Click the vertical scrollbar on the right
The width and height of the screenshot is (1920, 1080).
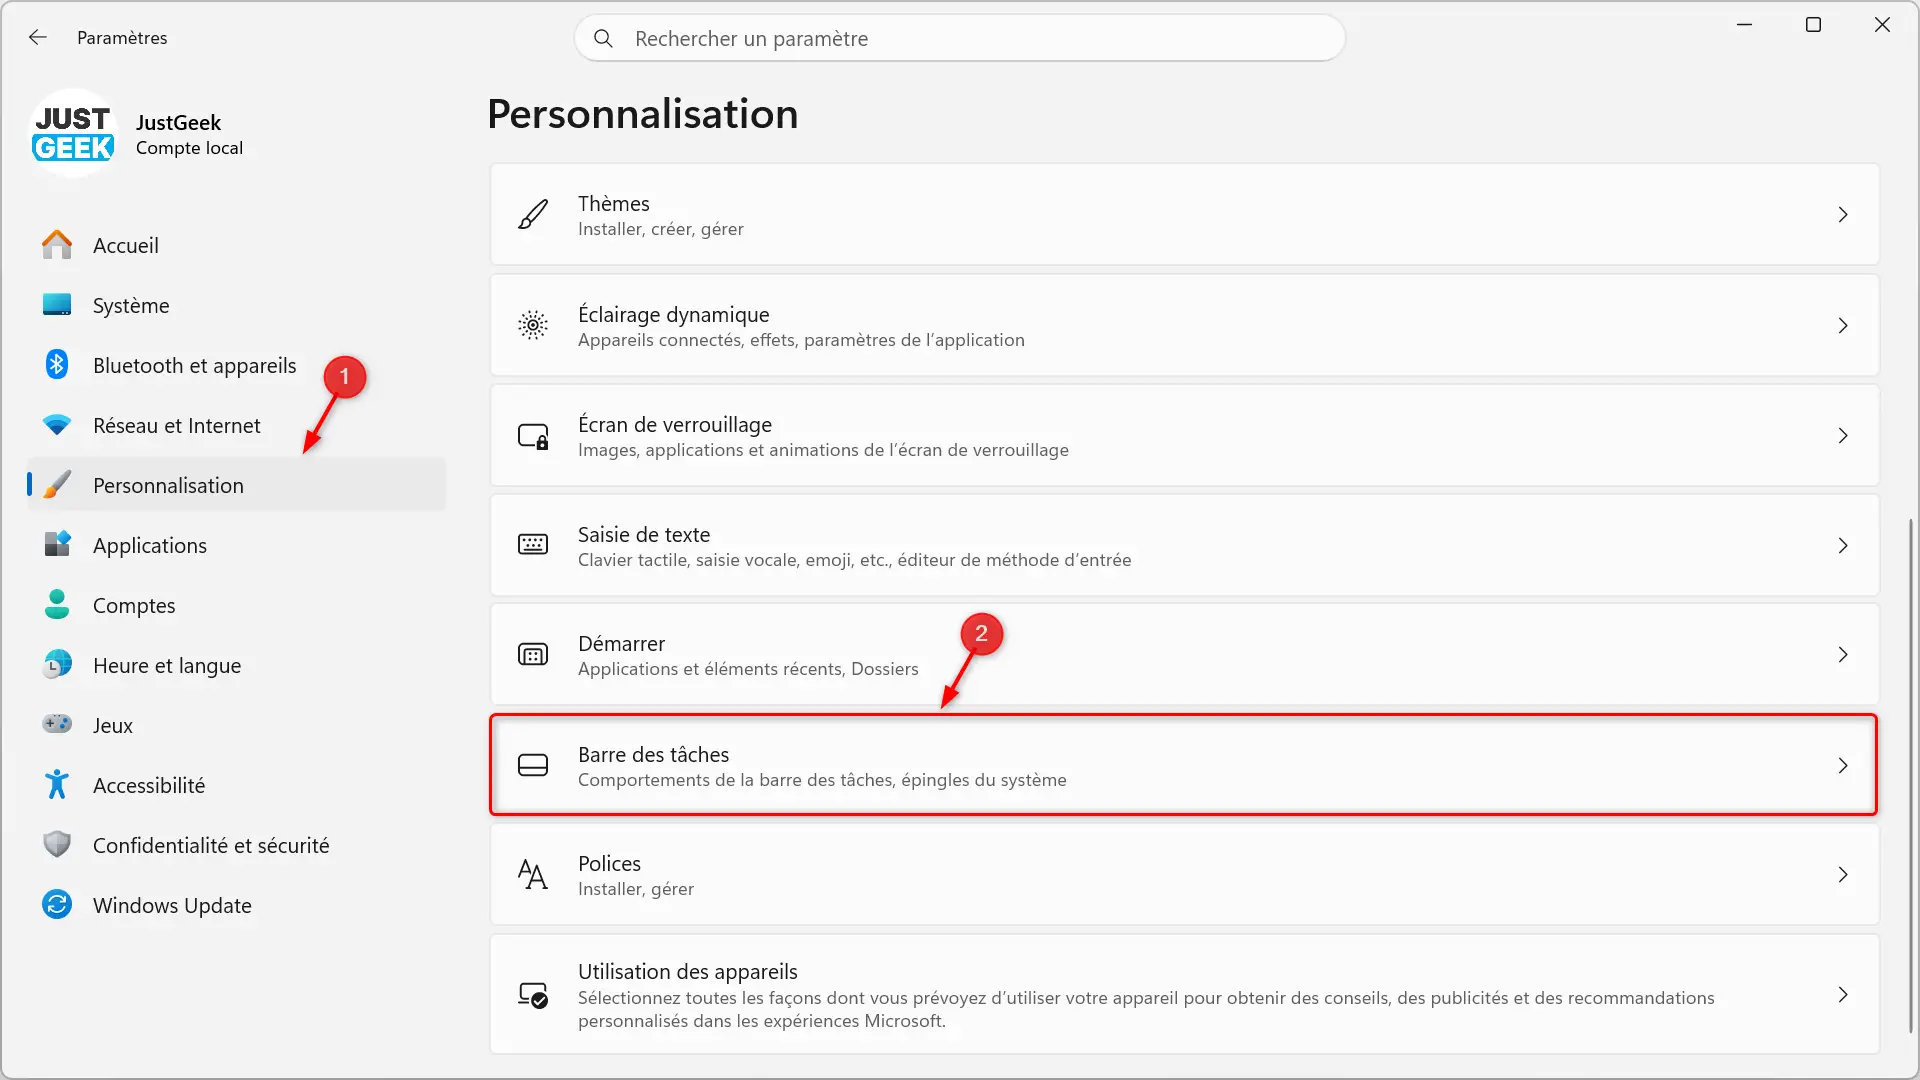[1910, 775]
